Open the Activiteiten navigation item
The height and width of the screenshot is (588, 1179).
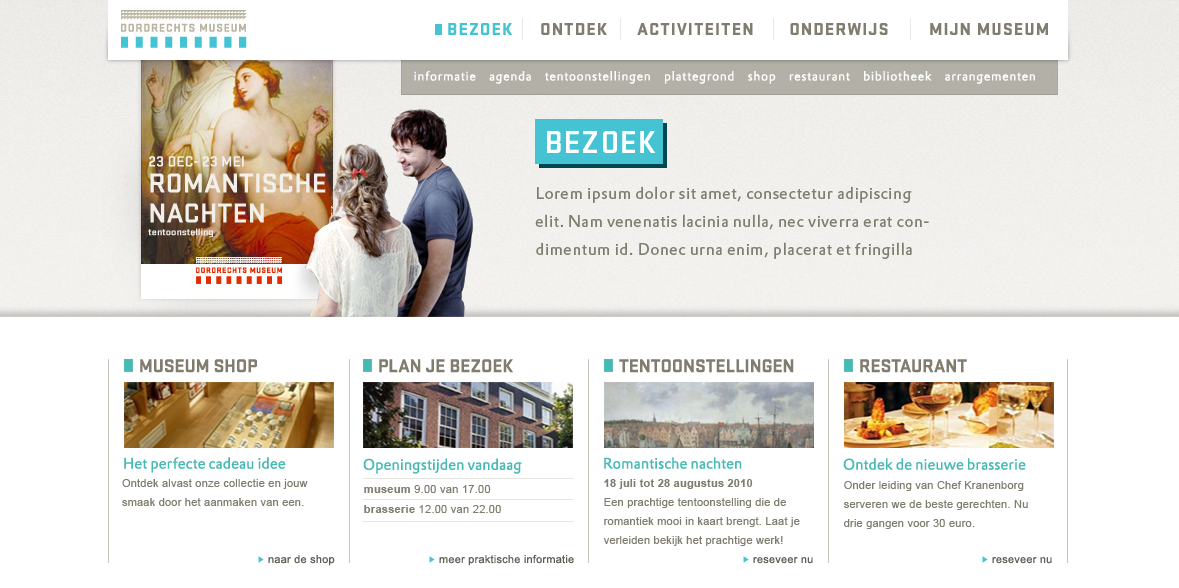click(x=696, y=29)
